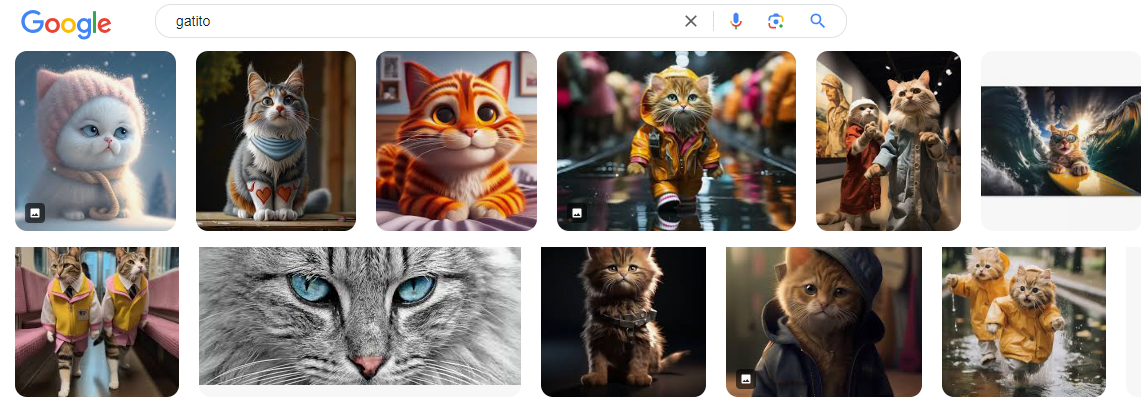The image size is (1141, 411).
Task: Click image badge on hooded orange kitten
Action: click(745, 379)
